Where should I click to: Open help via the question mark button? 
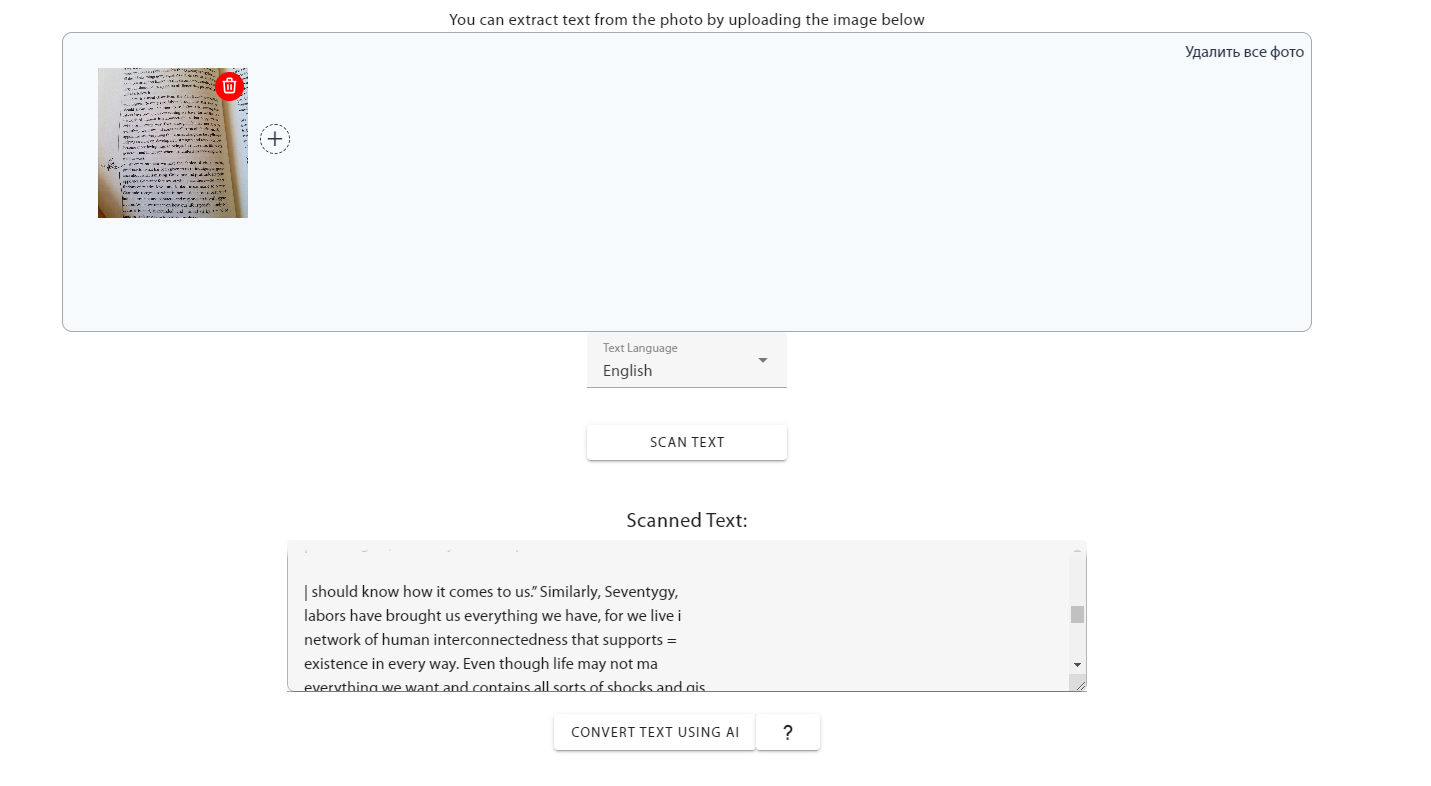(x=788, y=732)
